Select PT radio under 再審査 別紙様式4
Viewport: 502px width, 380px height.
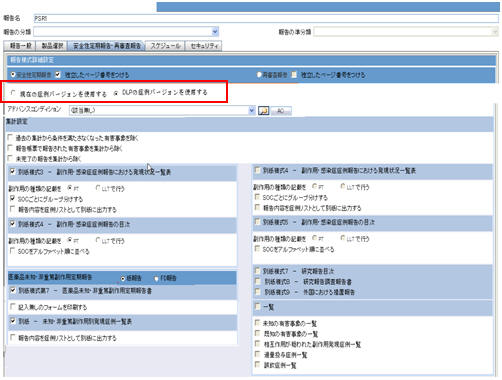314,187
